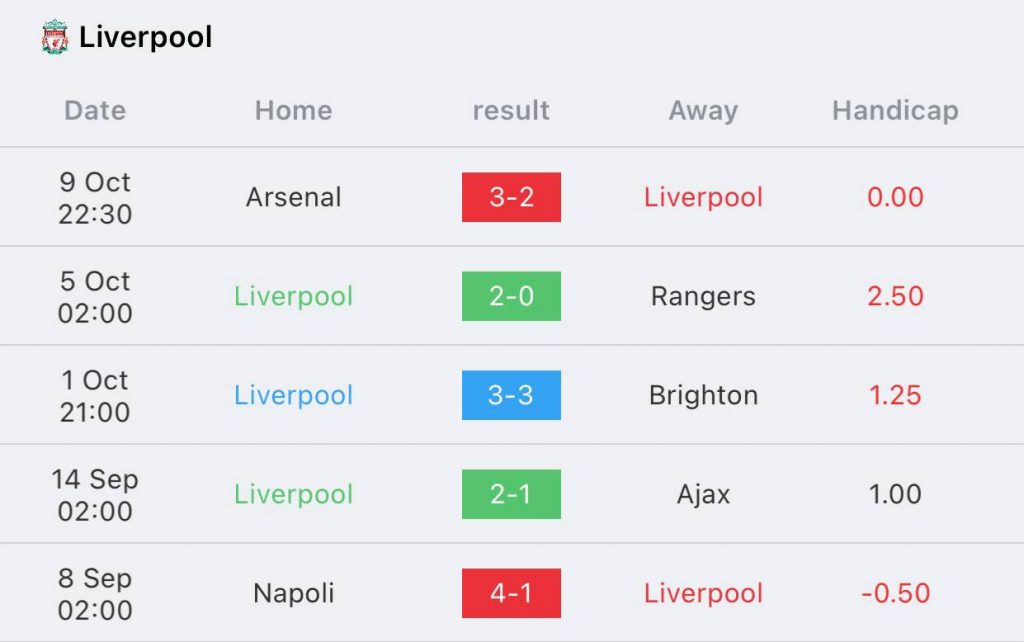Viewport: 1024px width, 642px height.
Task: Open the red 3-2 result badge
Action: point(511,197)
